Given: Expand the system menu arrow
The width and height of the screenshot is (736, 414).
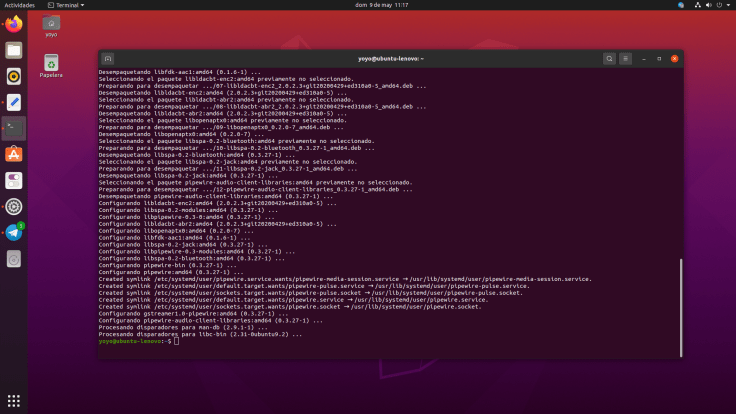Looking at the screenshot, I should 727,5.
